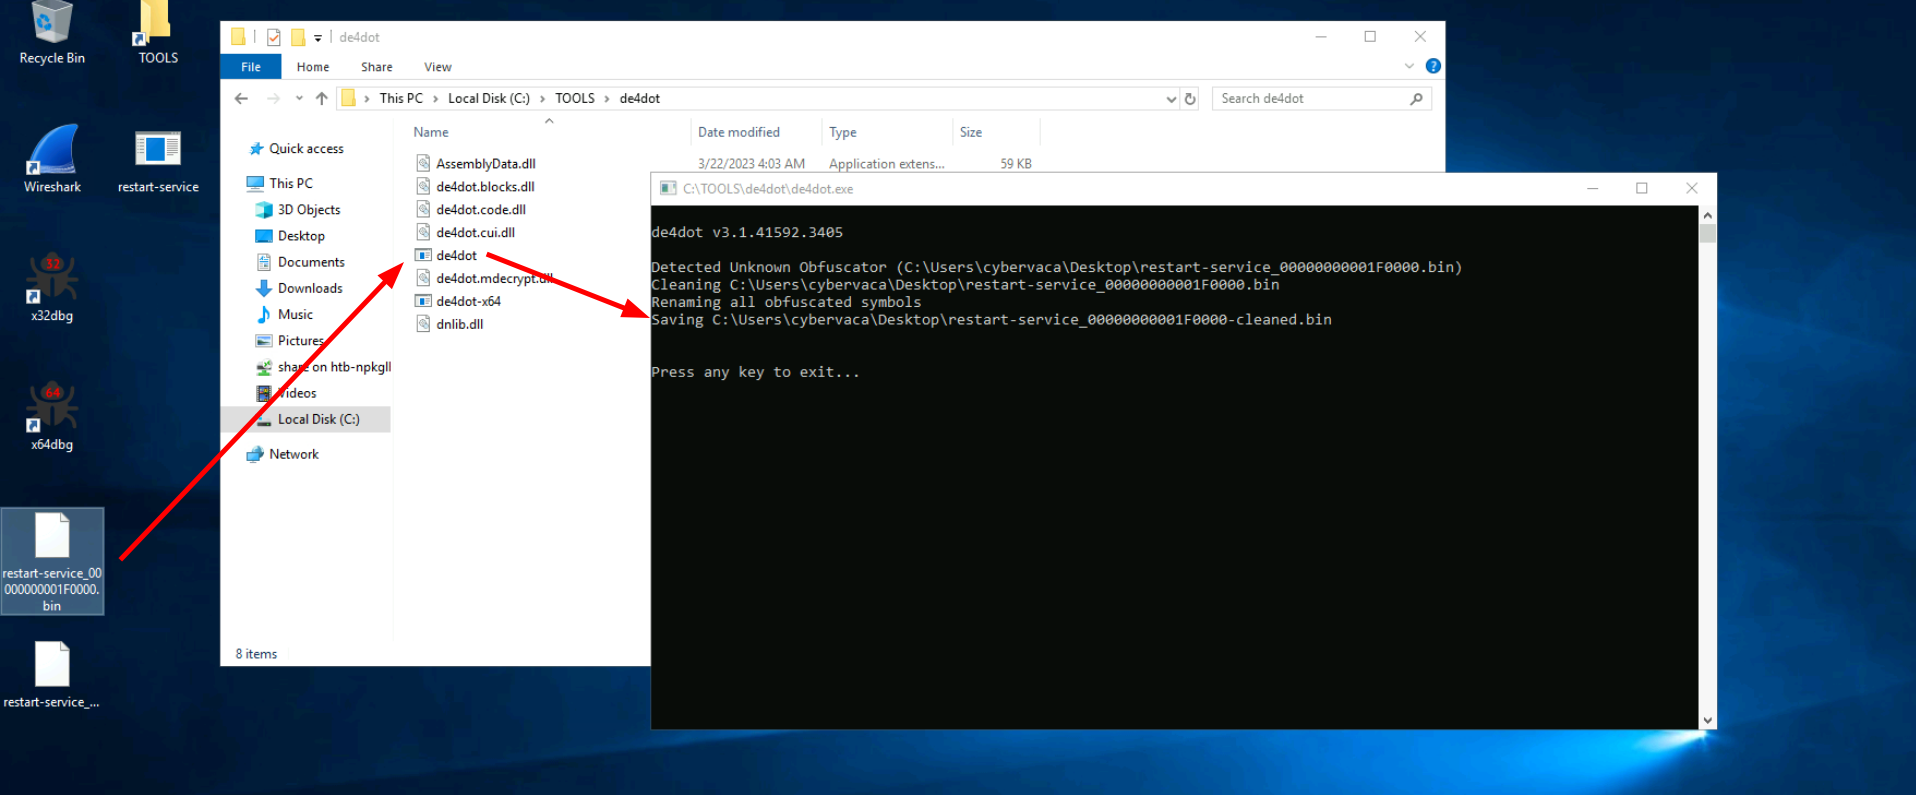1916x795 pixels.
Task: Expand the ribbon with the chevron
Action: (1409, 66)
